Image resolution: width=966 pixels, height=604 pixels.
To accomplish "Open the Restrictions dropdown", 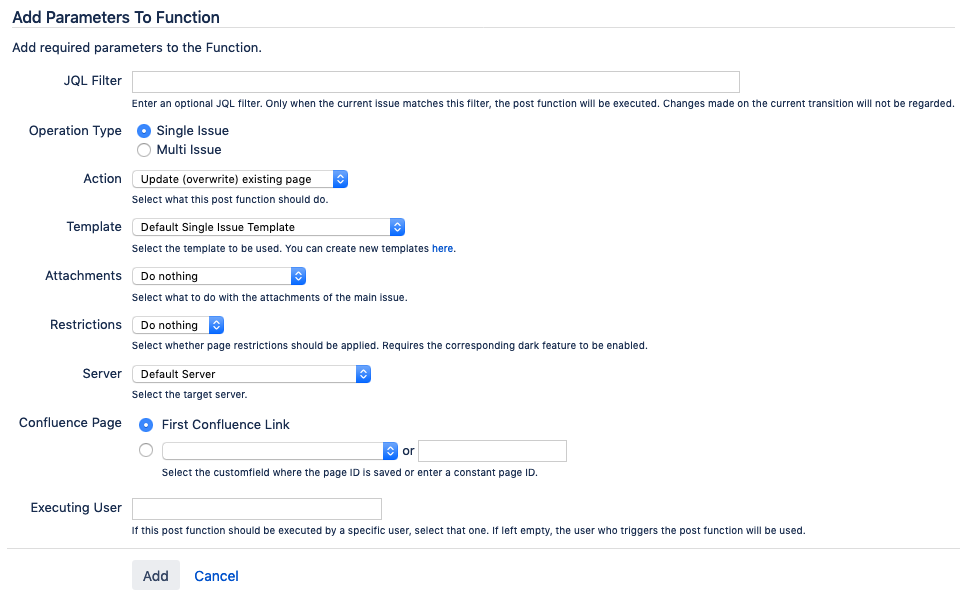I will tap(178, 325).
